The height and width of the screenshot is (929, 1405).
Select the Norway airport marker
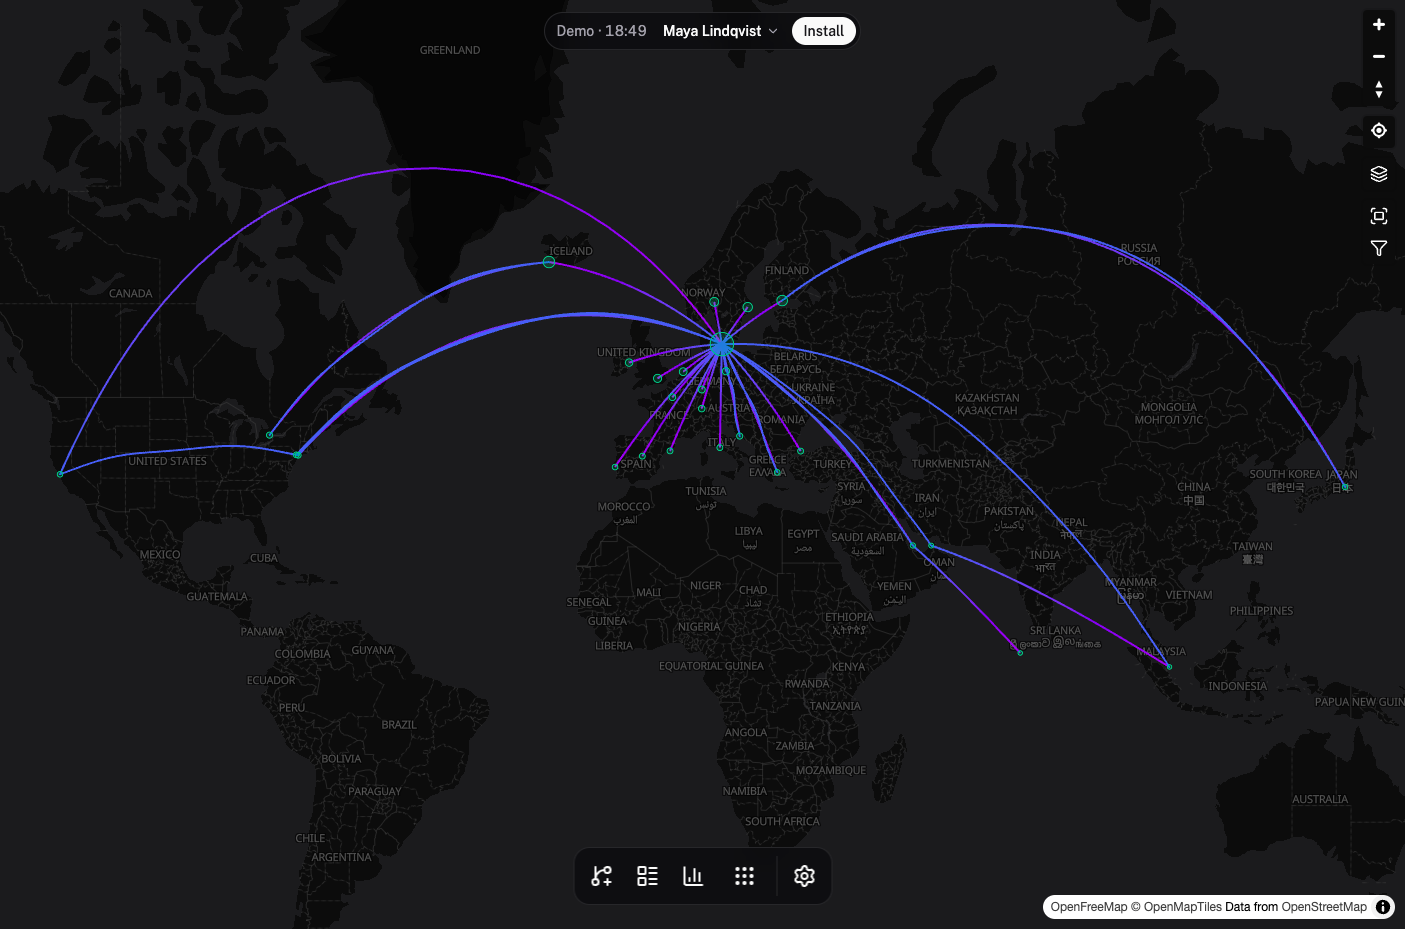(x=714, y=301)
